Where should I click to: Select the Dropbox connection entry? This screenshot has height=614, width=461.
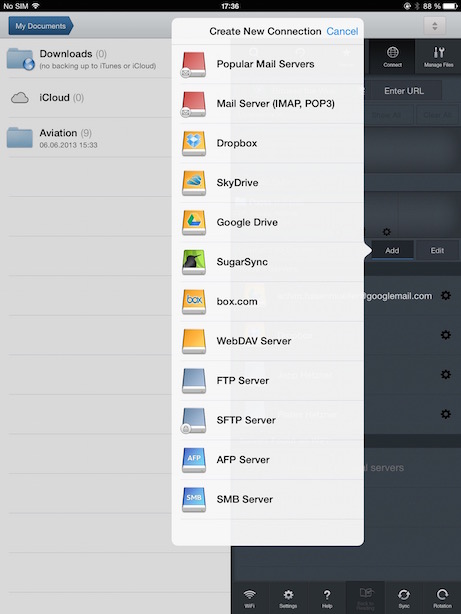coord(268,143)
